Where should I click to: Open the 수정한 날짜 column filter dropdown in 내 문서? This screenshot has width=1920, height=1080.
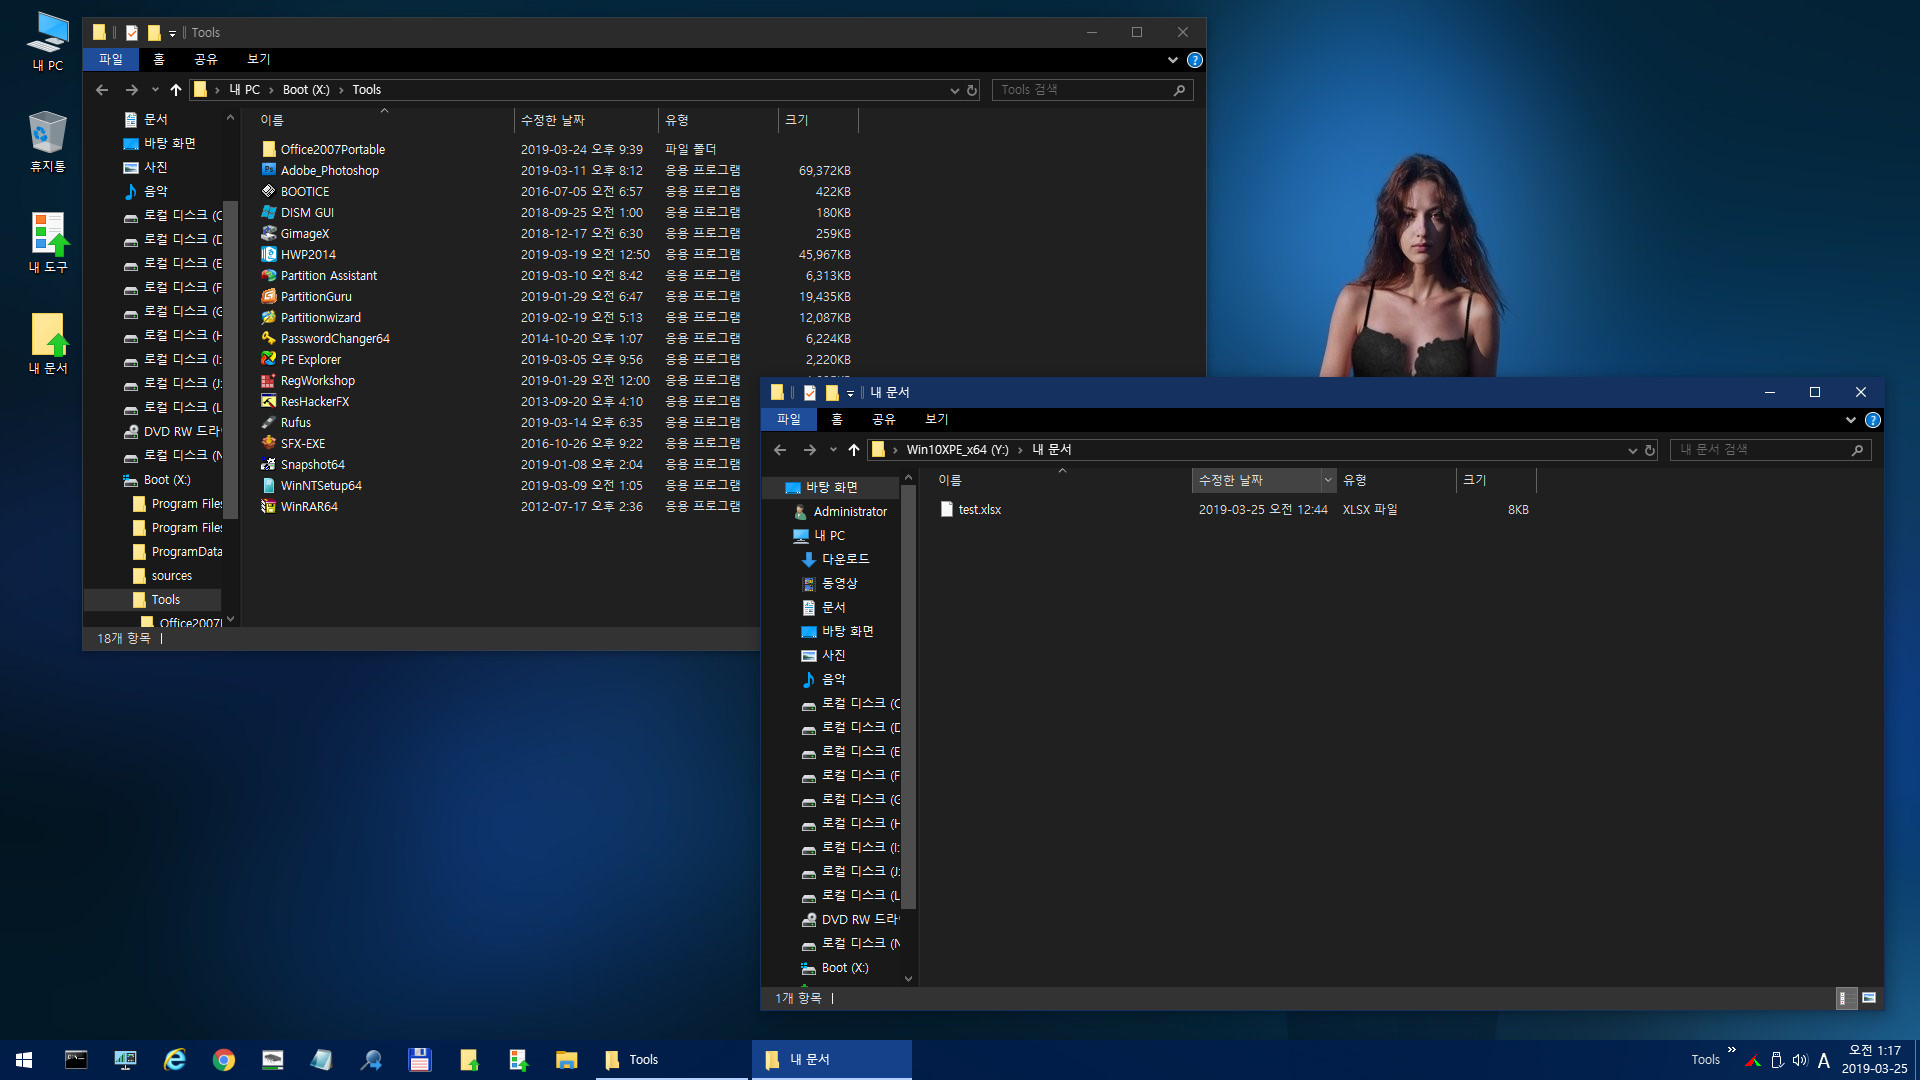1328,480
